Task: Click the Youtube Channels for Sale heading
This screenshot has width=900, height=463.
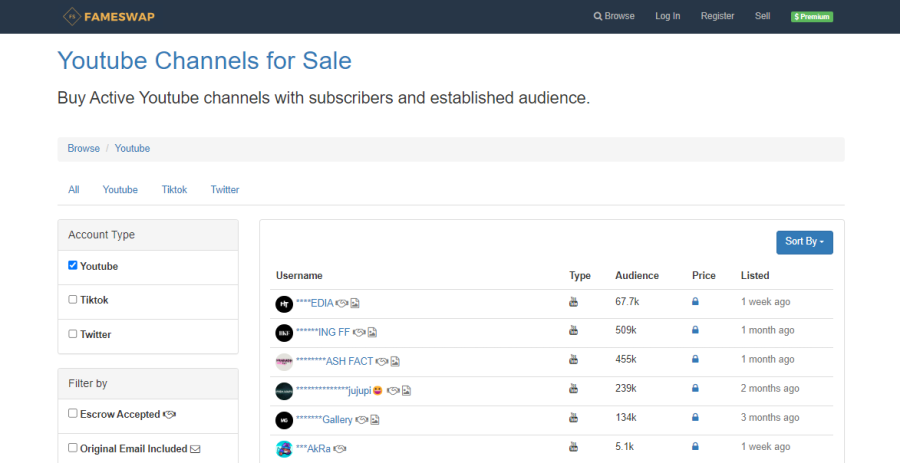Action: pos(204,60)
